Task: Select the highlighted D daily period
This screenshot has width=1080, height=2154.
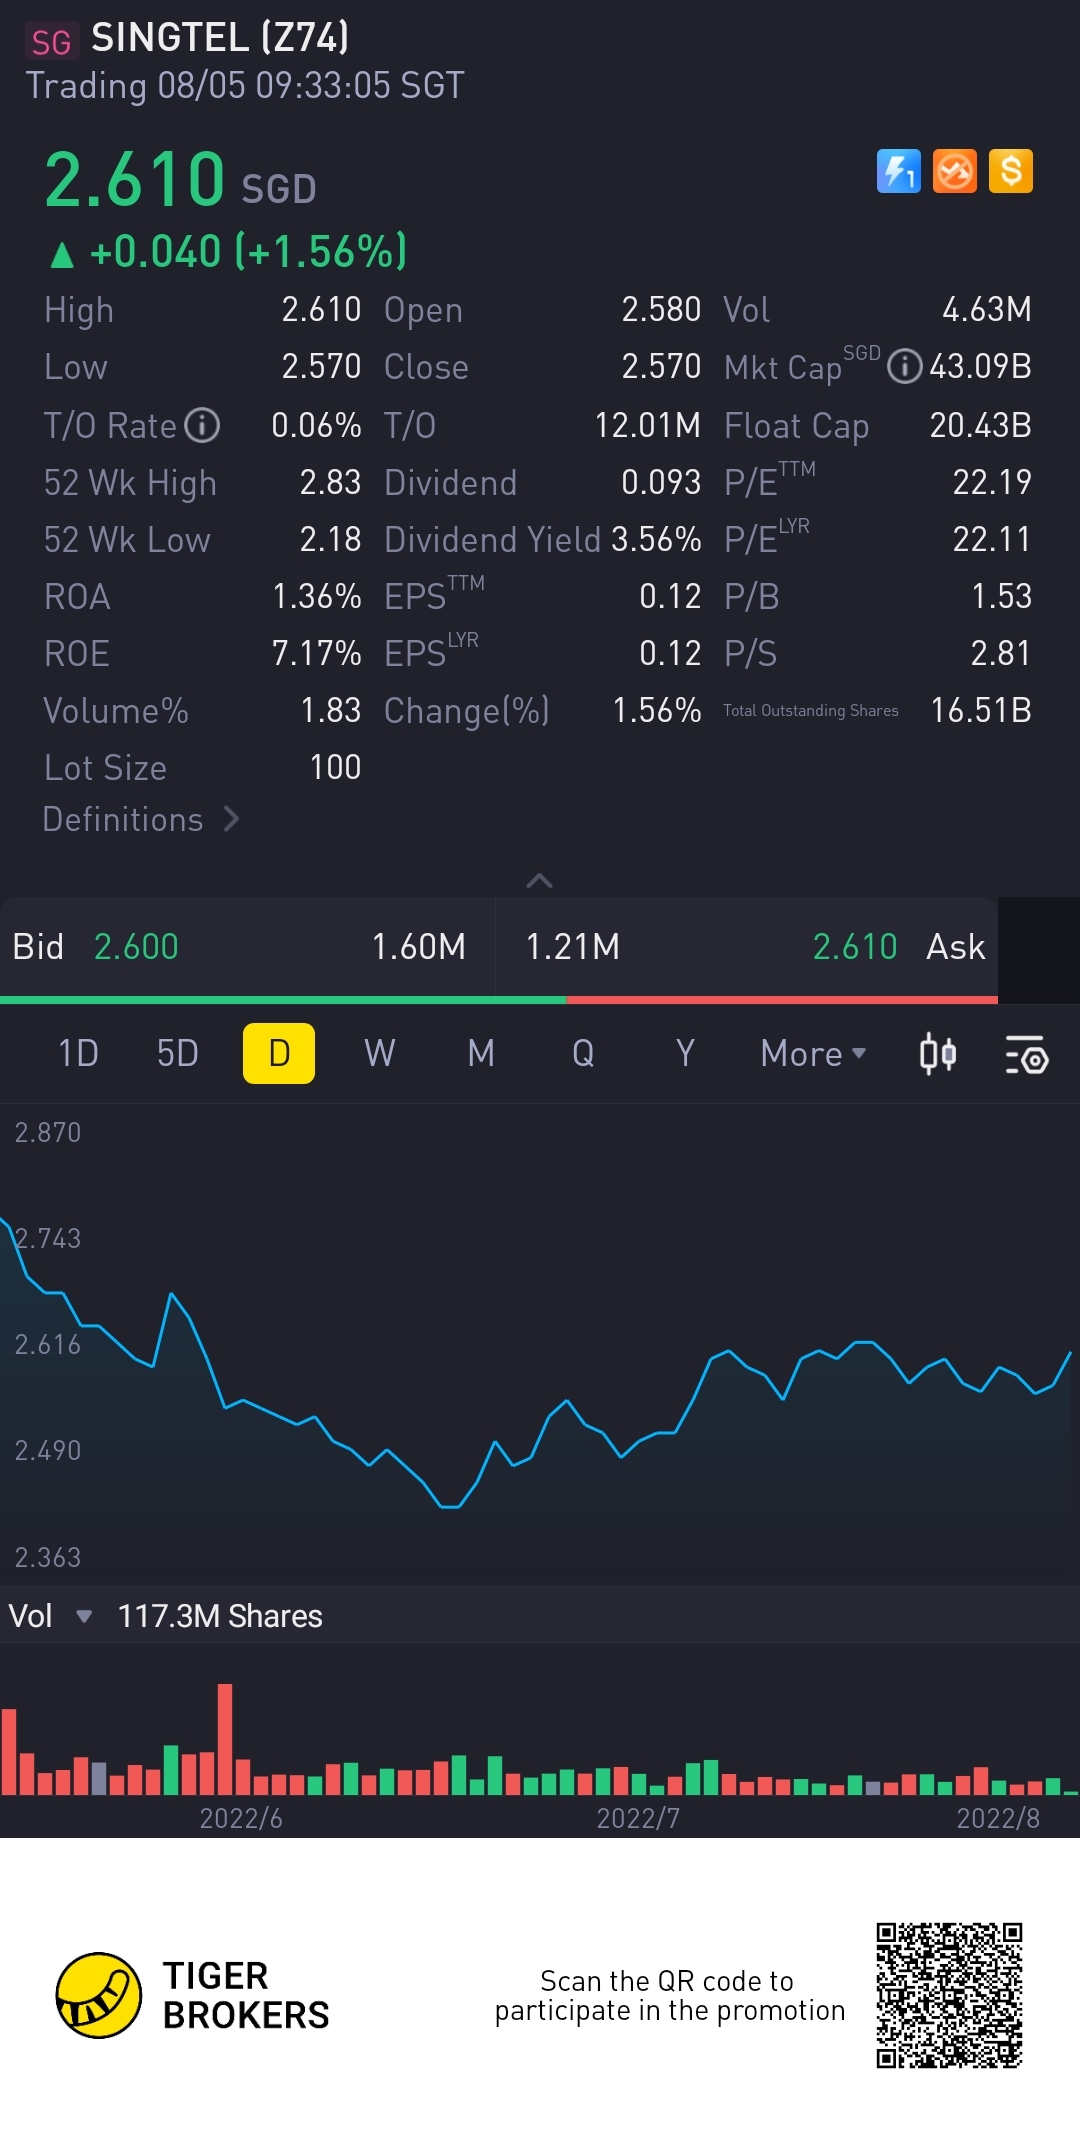Action: coord(279,1053)
